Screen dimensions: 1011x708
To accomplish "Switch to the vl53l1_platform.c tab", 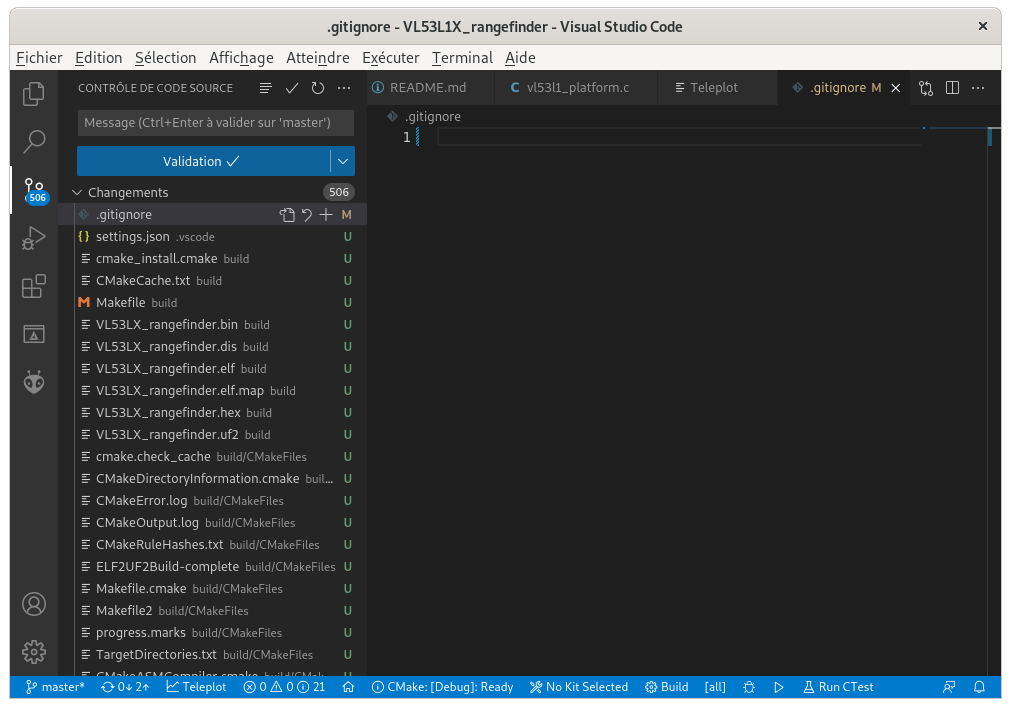I will [x=576, y=88].
